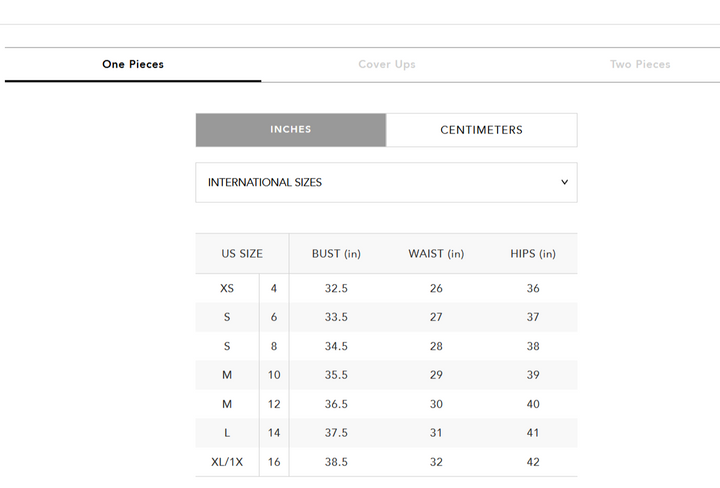Click the US SIZE column header
Image resolution: width=720 pixels, height=488 pixels.
[x=242, y=254]
